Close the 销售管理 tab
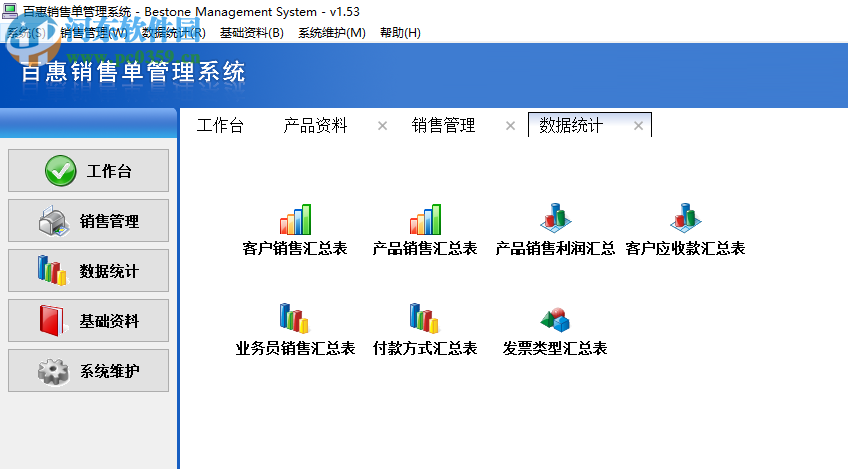 510,126
